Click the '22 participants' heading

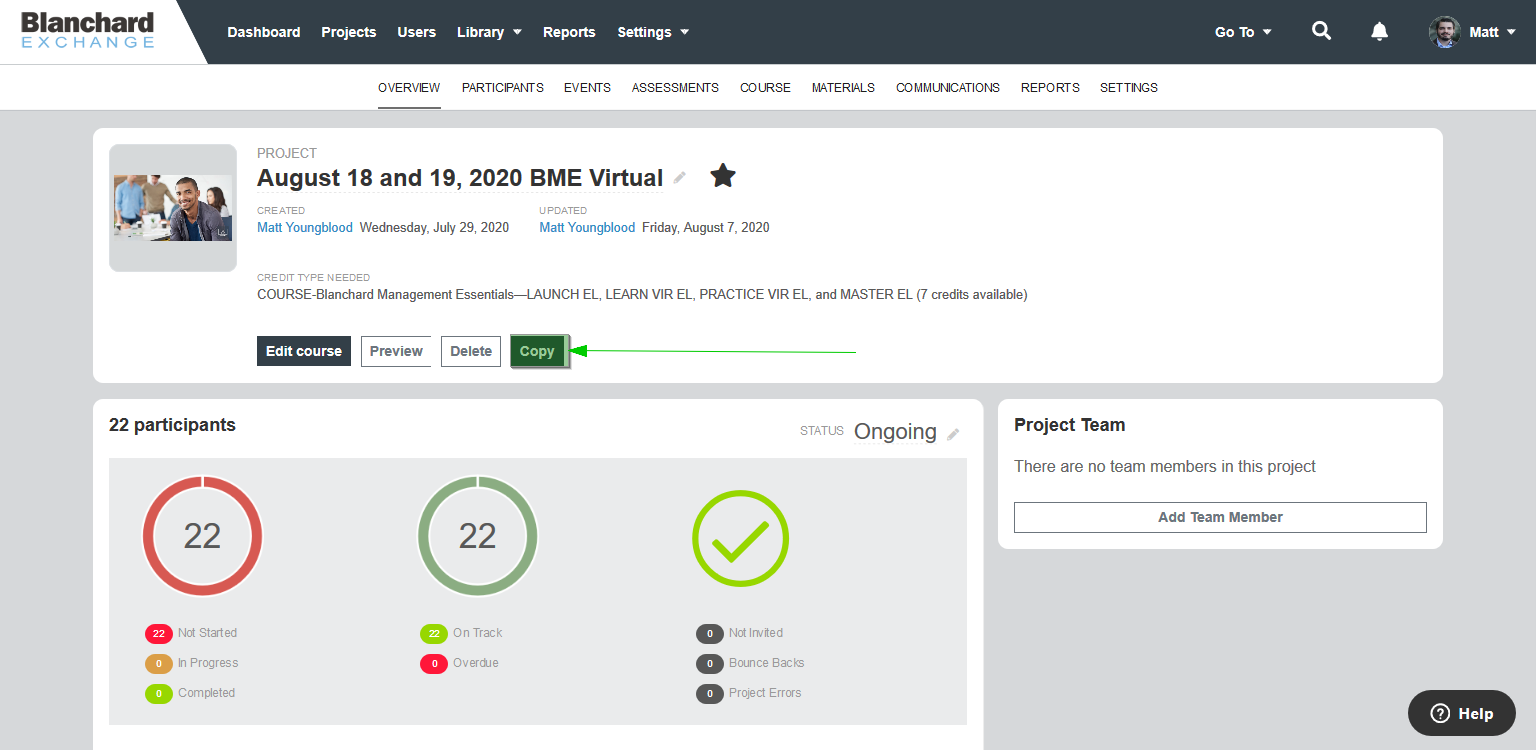click(172, 425)
